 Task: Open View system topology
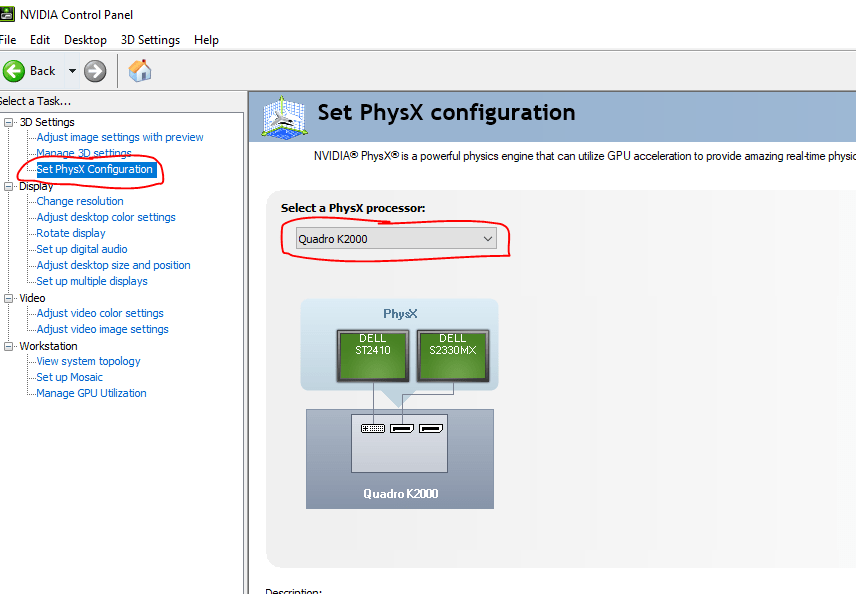88,361
